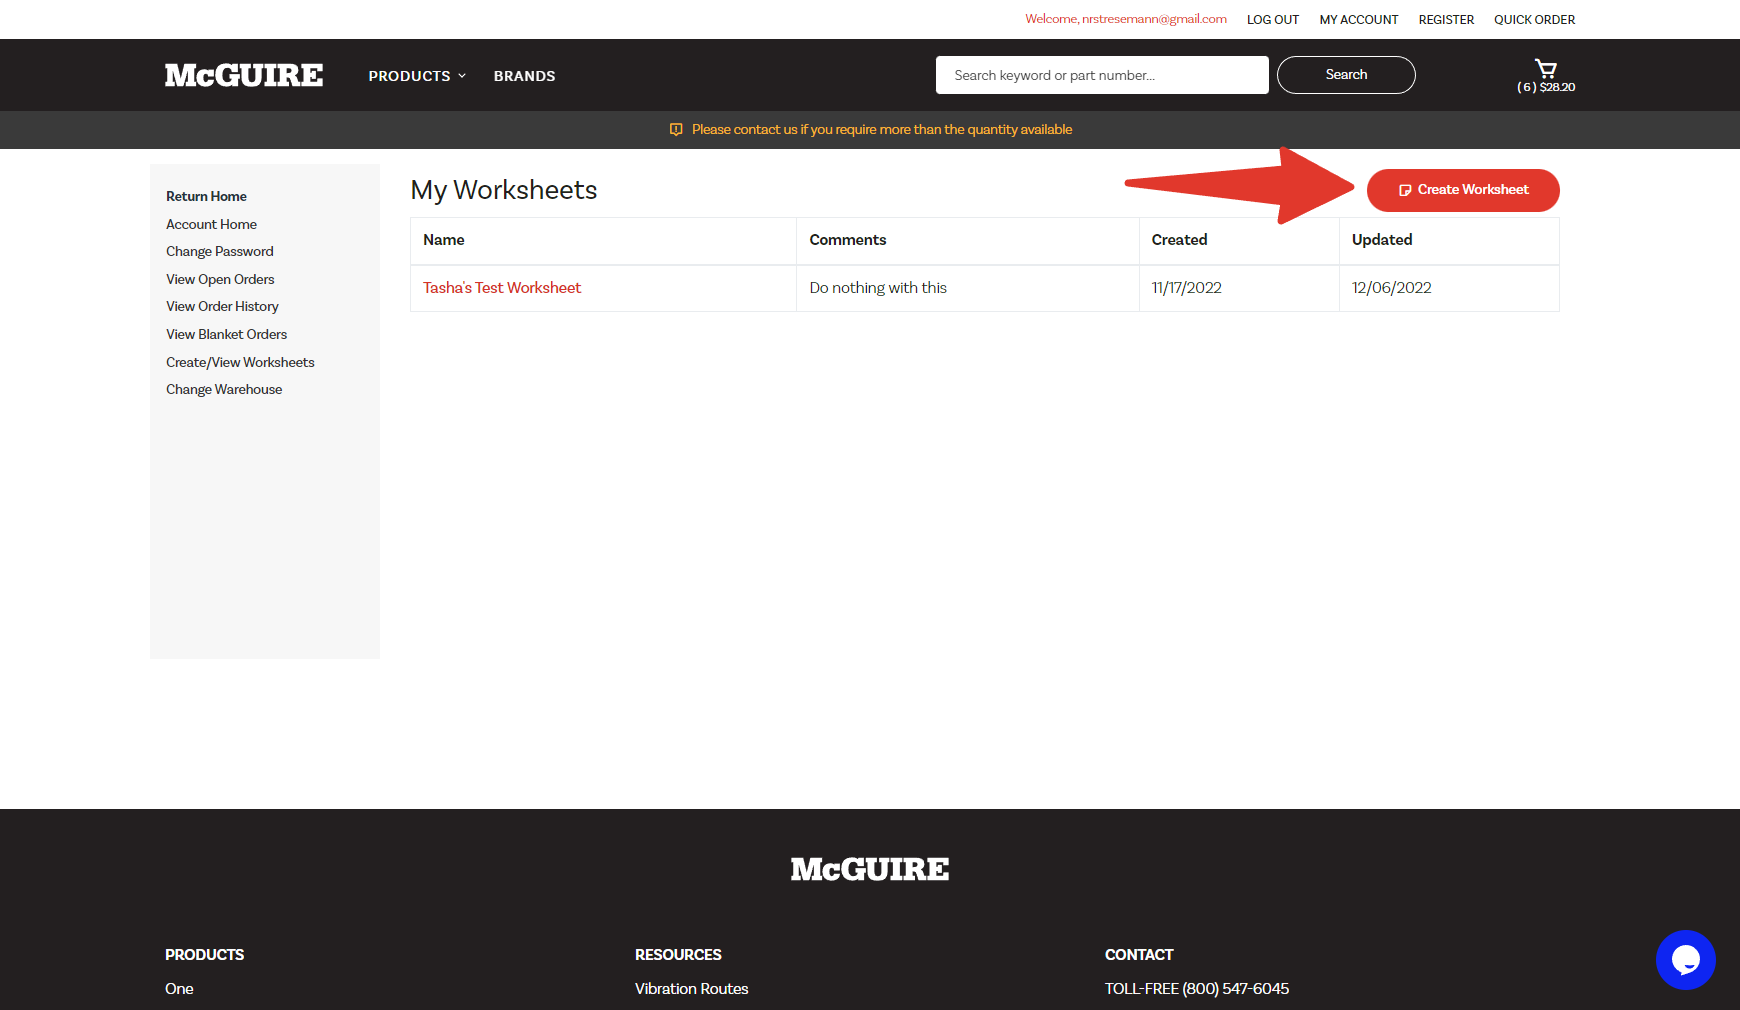Click the Search button

(1346, 74)
